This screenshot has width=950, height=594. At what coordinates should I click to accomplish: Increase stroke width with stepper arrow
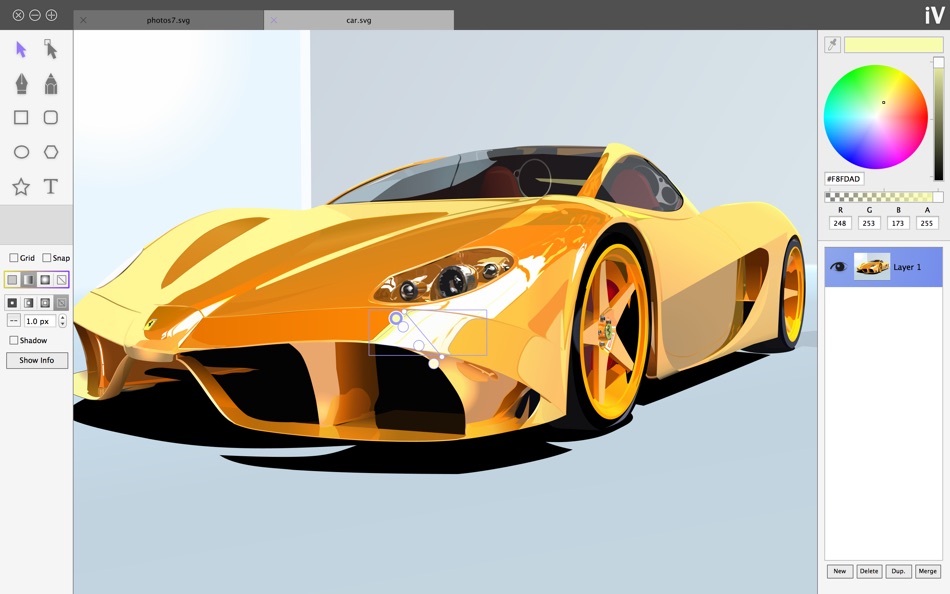pos(62,318)
